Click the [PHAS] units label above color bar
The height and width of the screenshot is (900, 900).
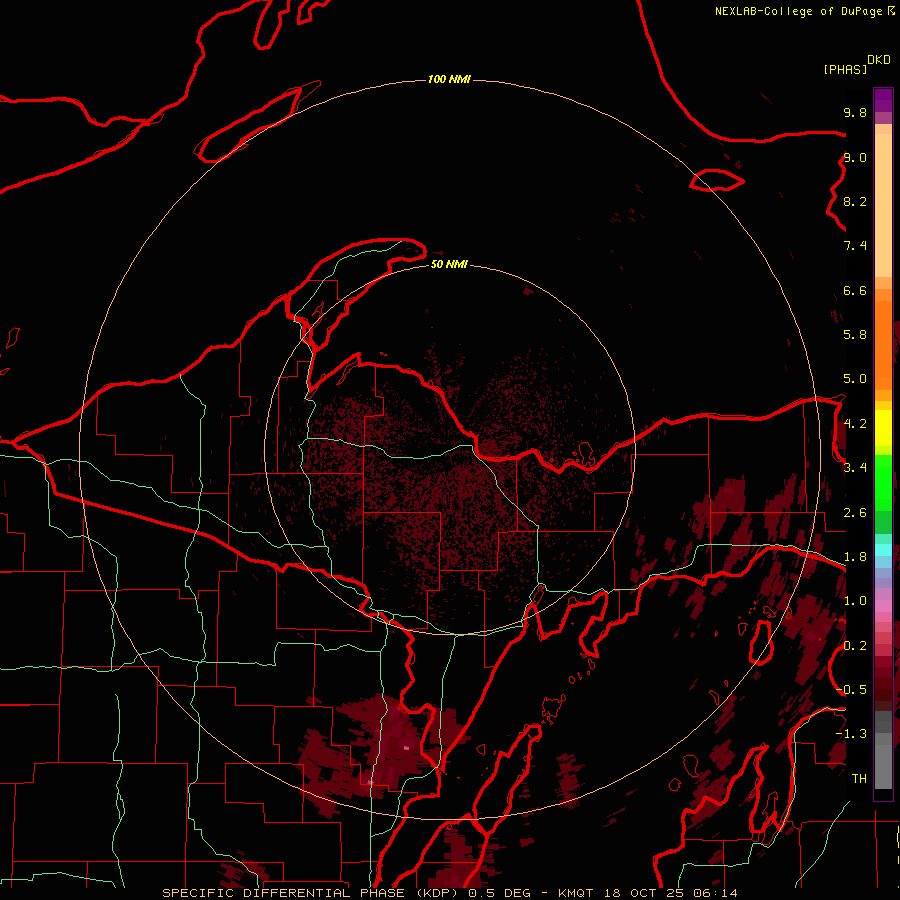pyautogui.click(x=845, y=70)
